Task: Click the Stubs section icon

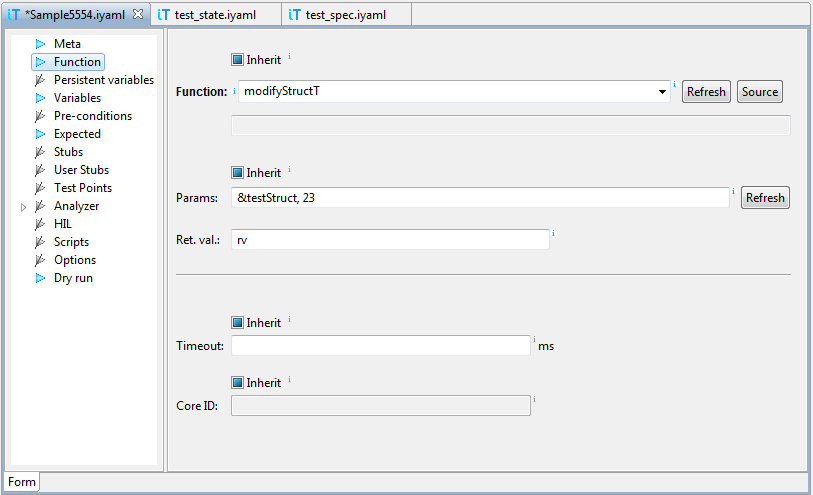Action: pyautogui.click(x=40, y=152)
